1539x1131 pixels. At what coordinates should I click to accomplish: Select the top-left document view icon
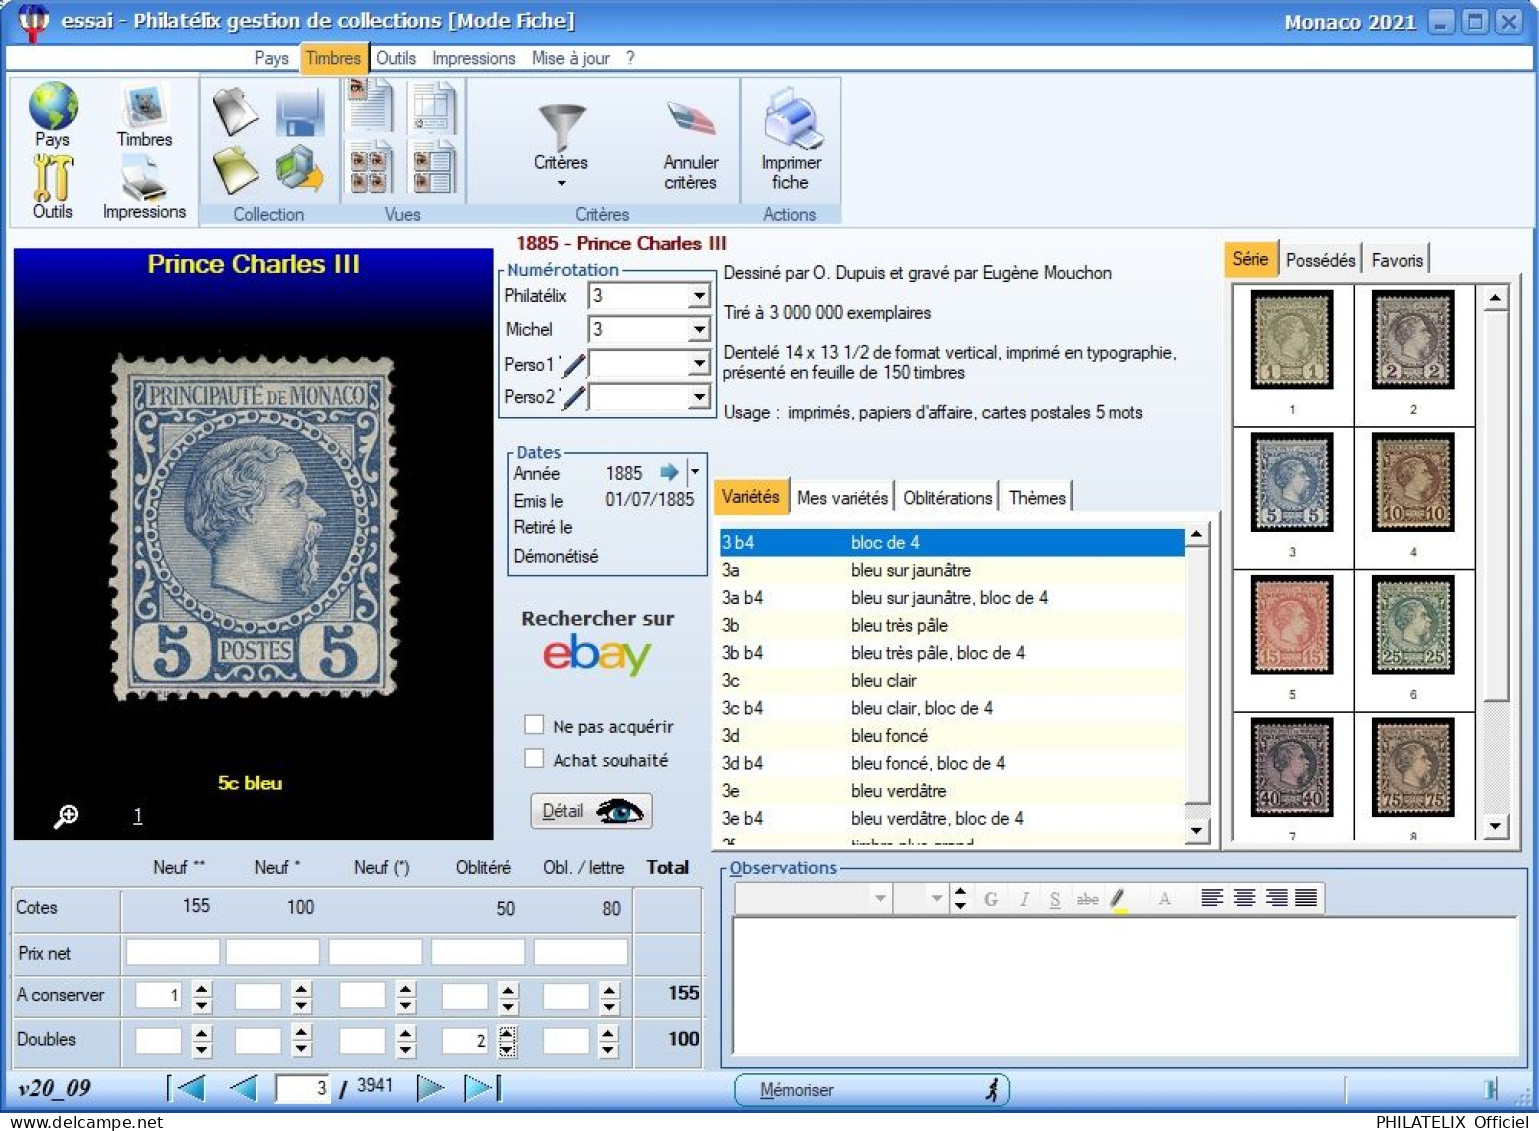(370, 106)
